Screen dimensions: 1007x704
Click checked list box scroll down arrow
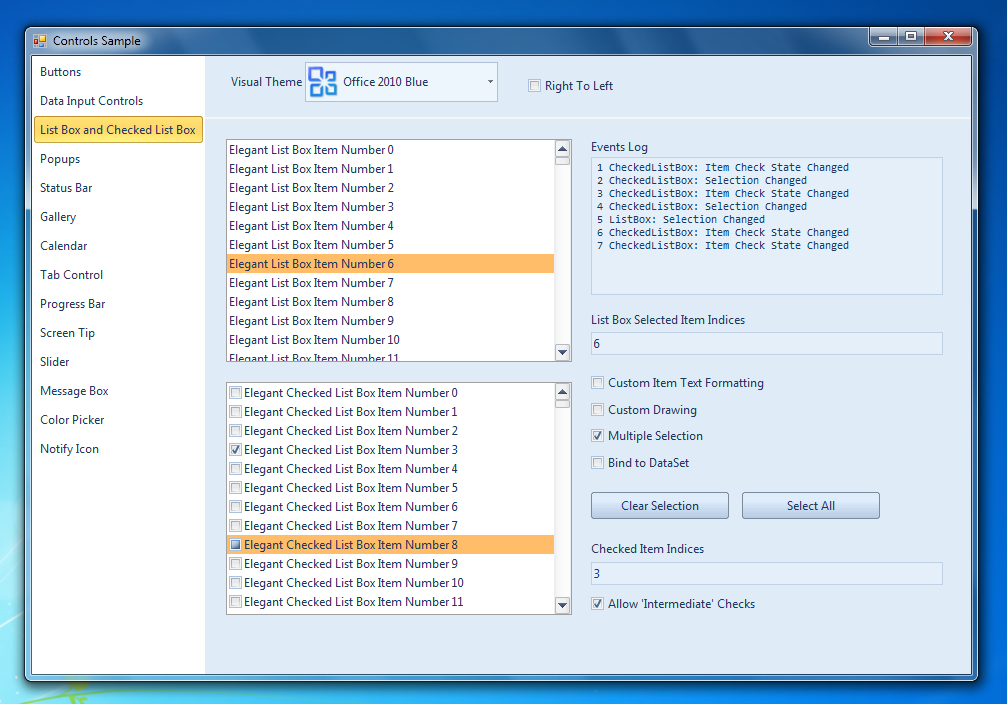(x=563, y=604)
